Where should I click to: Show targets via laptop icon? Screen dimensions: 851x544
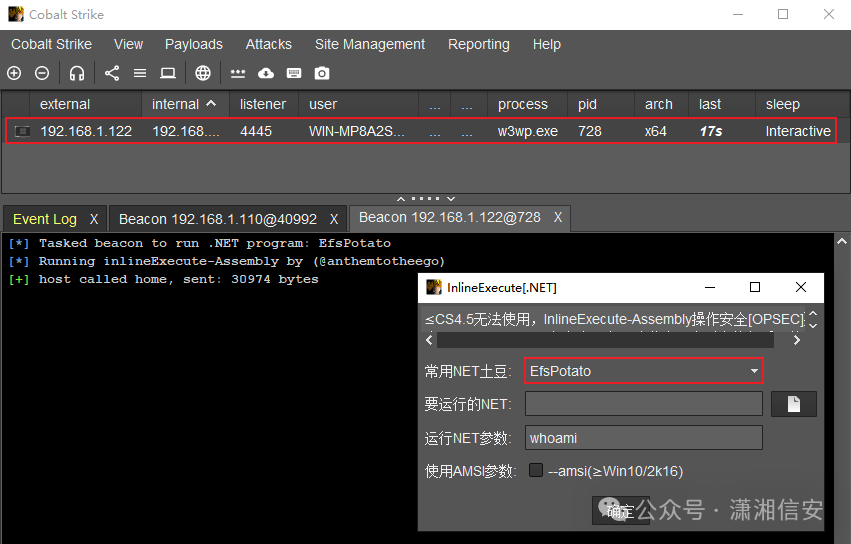pyautogui.click(x=168, y=73)
